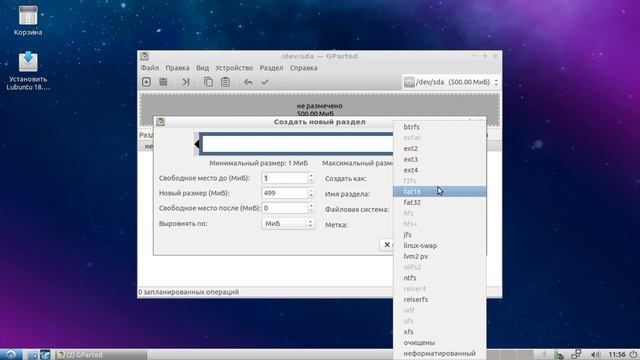
Task: Click the Undo last operation icon
Action: click(x=248, y=82)
